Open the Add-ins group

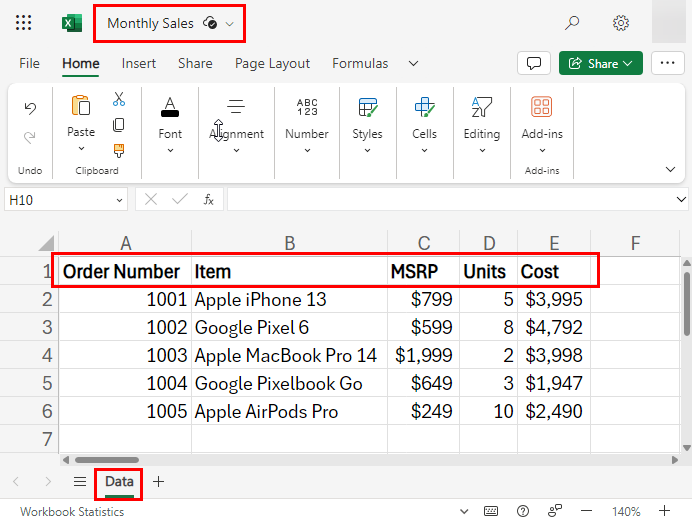pyautogui.click(x=542, y=125)
